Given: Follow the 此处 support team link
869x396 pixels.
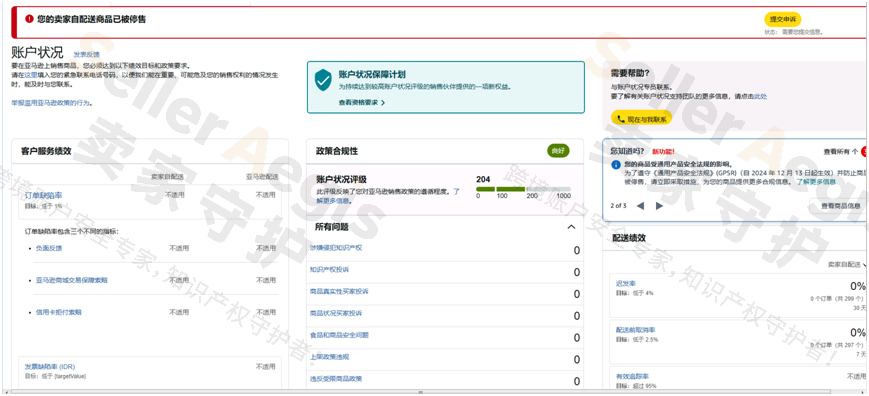Looking at the screenshot, I should [x=760, y=96].
